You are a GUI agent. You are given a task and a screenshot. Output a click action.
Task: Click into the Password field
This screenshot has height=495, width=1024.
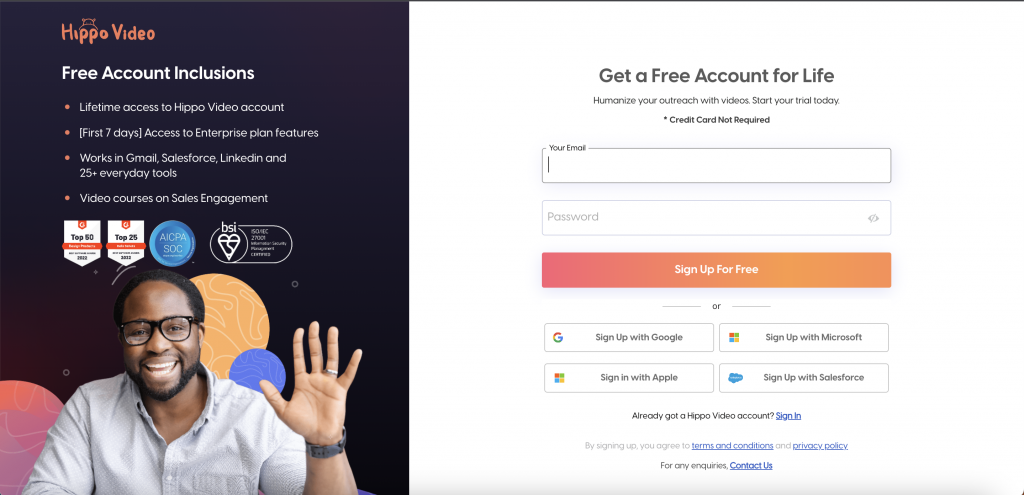tap(716, 217)
